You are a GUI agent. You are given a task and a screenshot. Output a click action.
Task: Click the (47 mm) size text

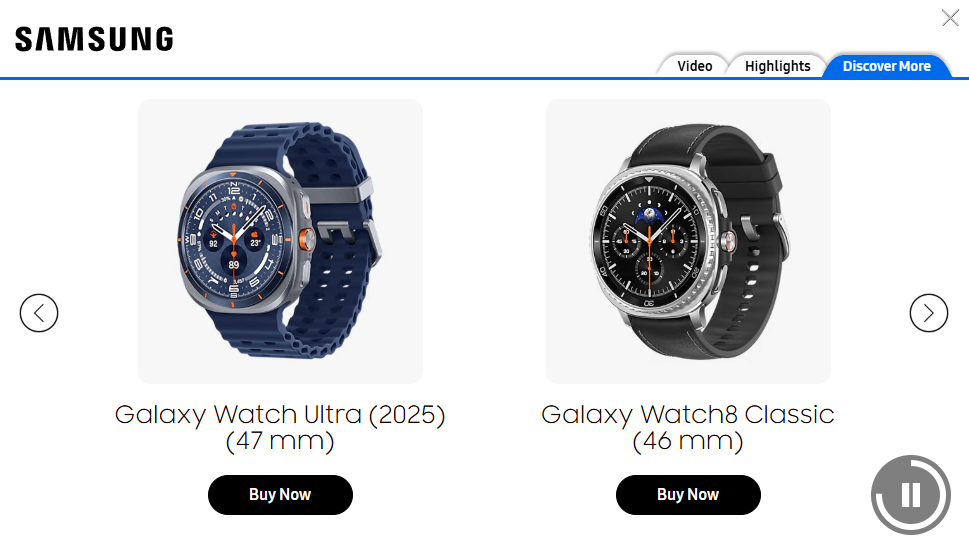(x=280, y=441)
